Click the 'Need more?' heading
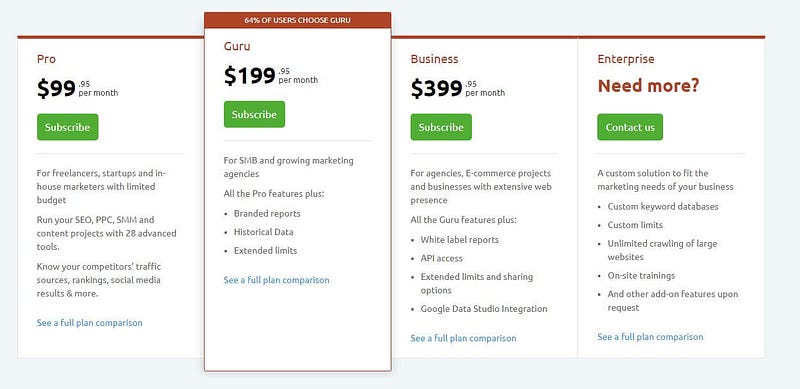 pos(648,86)
